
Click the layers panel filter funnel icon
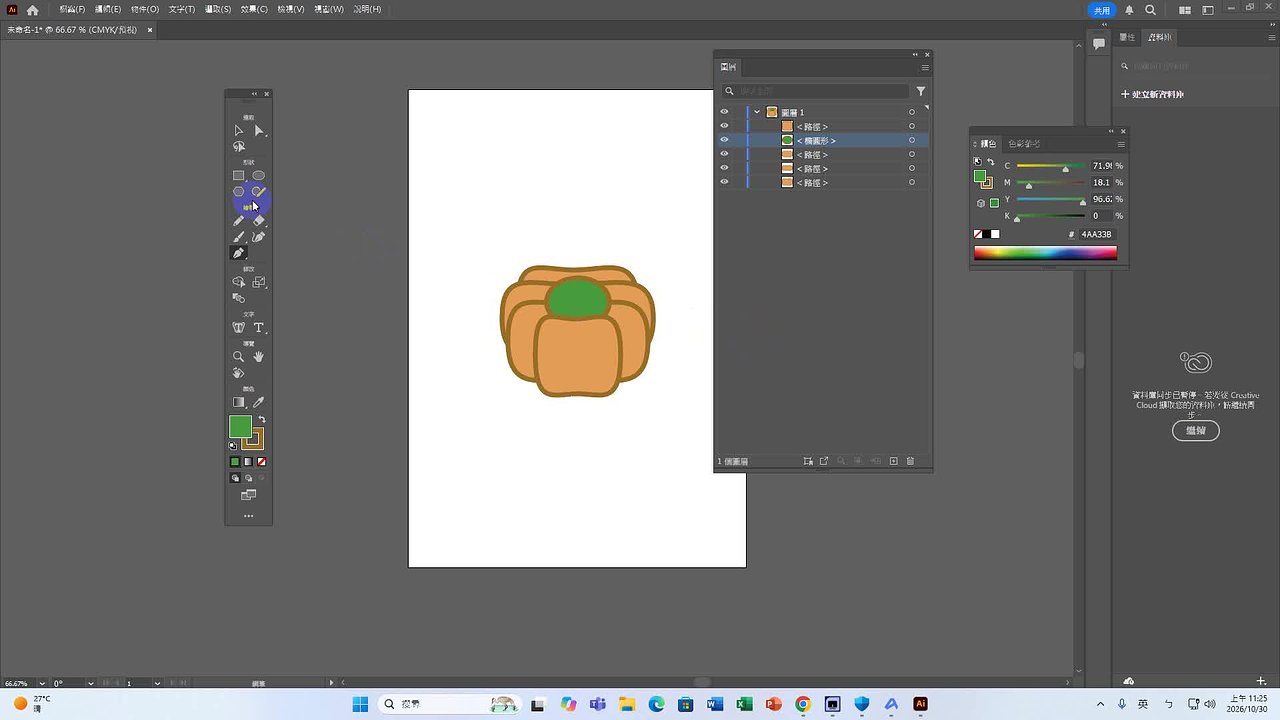(x=921, y=91)
